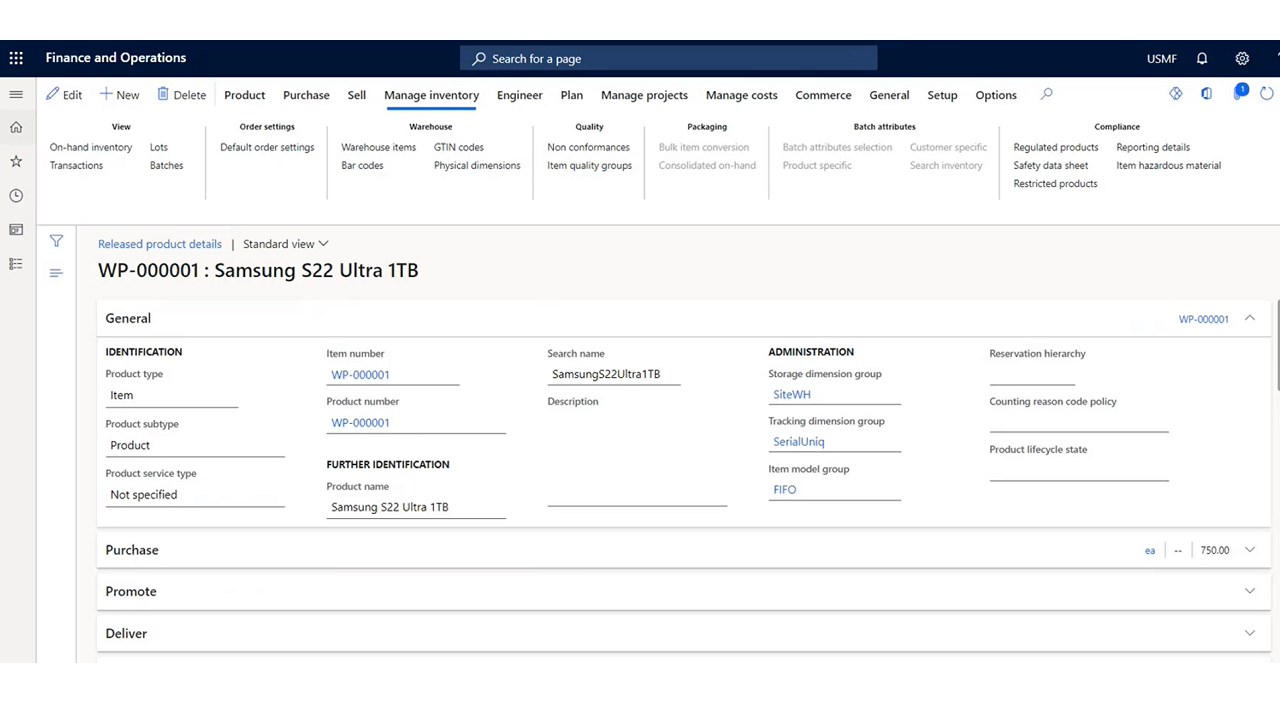Open the General action tab
This screenshot has height=720, width=1280.
[889, 95]
